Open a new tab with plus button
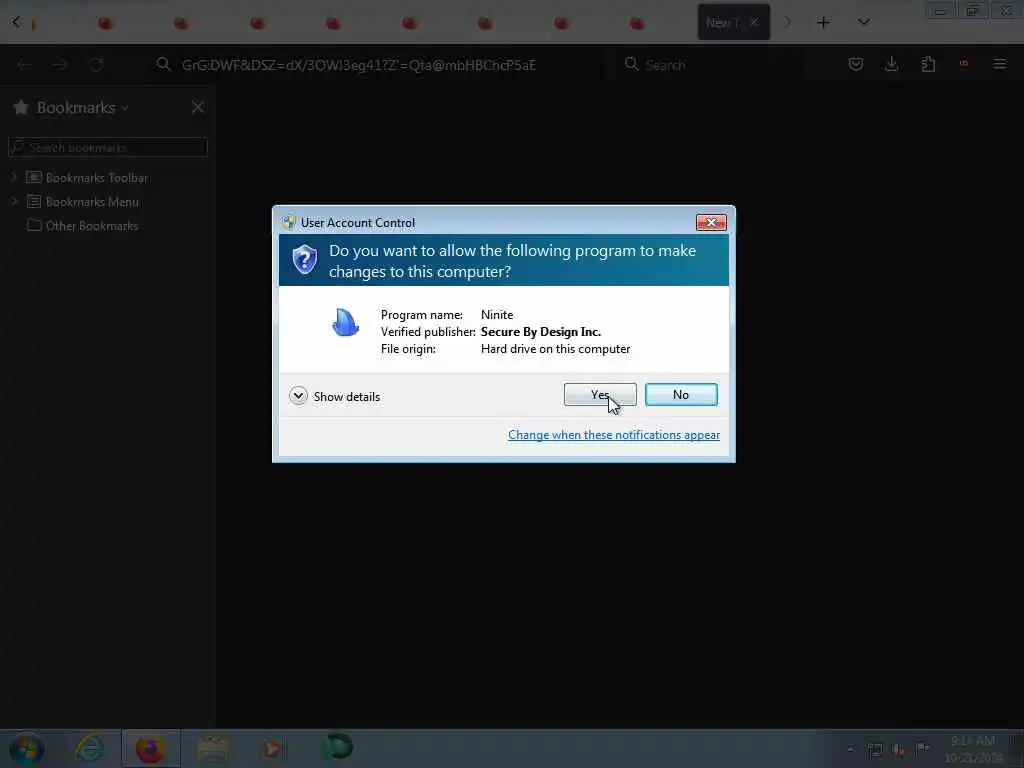 coord(824,23)
